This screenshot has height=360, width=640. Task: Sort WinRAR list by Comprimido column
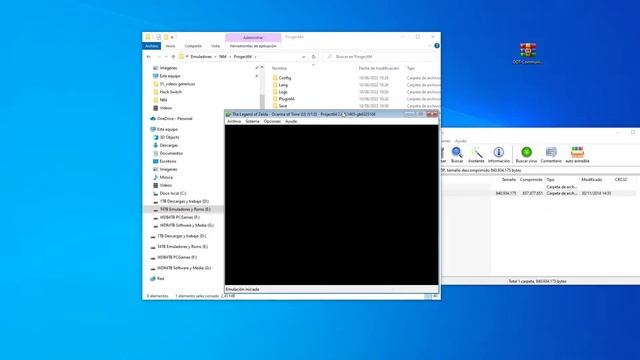(x=531, y=180)
